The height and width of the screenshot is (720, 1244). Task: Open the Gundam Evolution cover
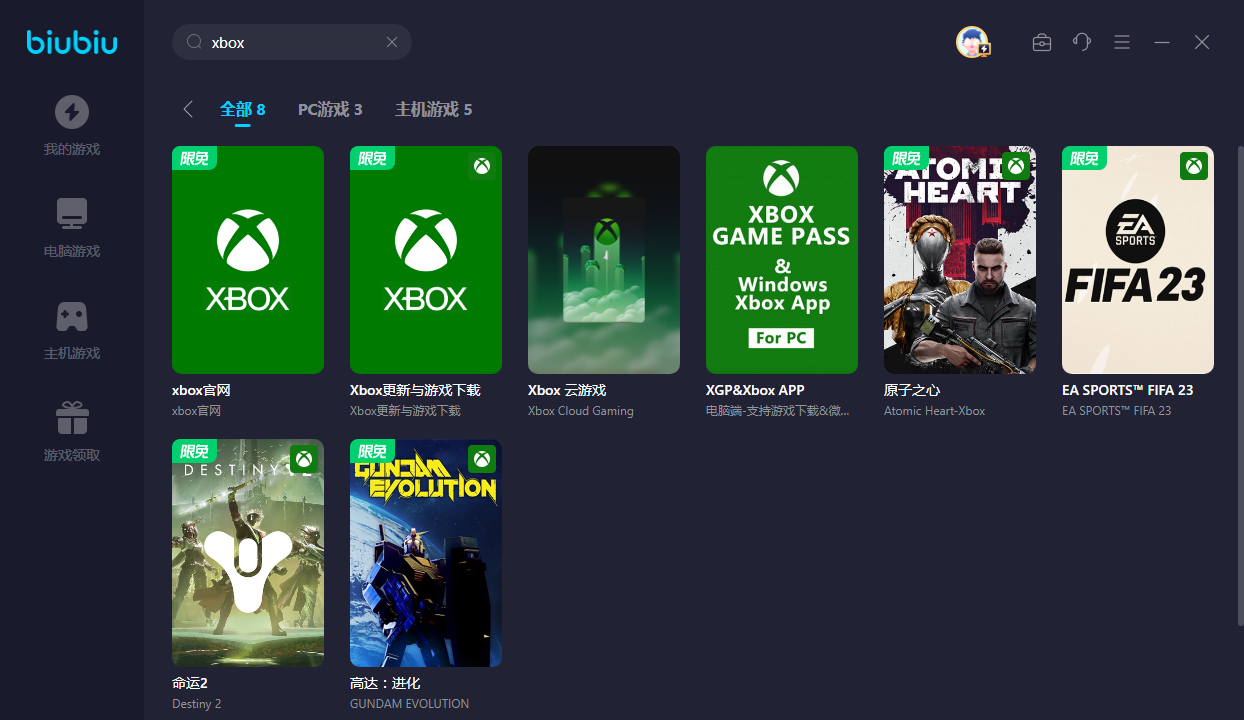pos(426,553)
